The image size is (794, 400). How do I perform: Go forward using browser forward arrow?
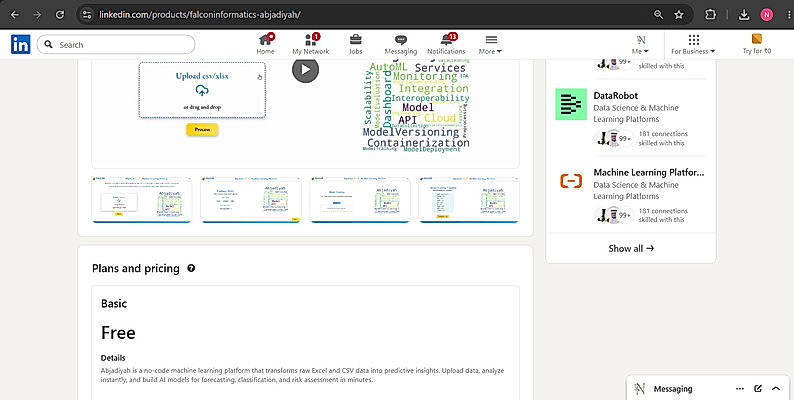click(x=37, y=15)
